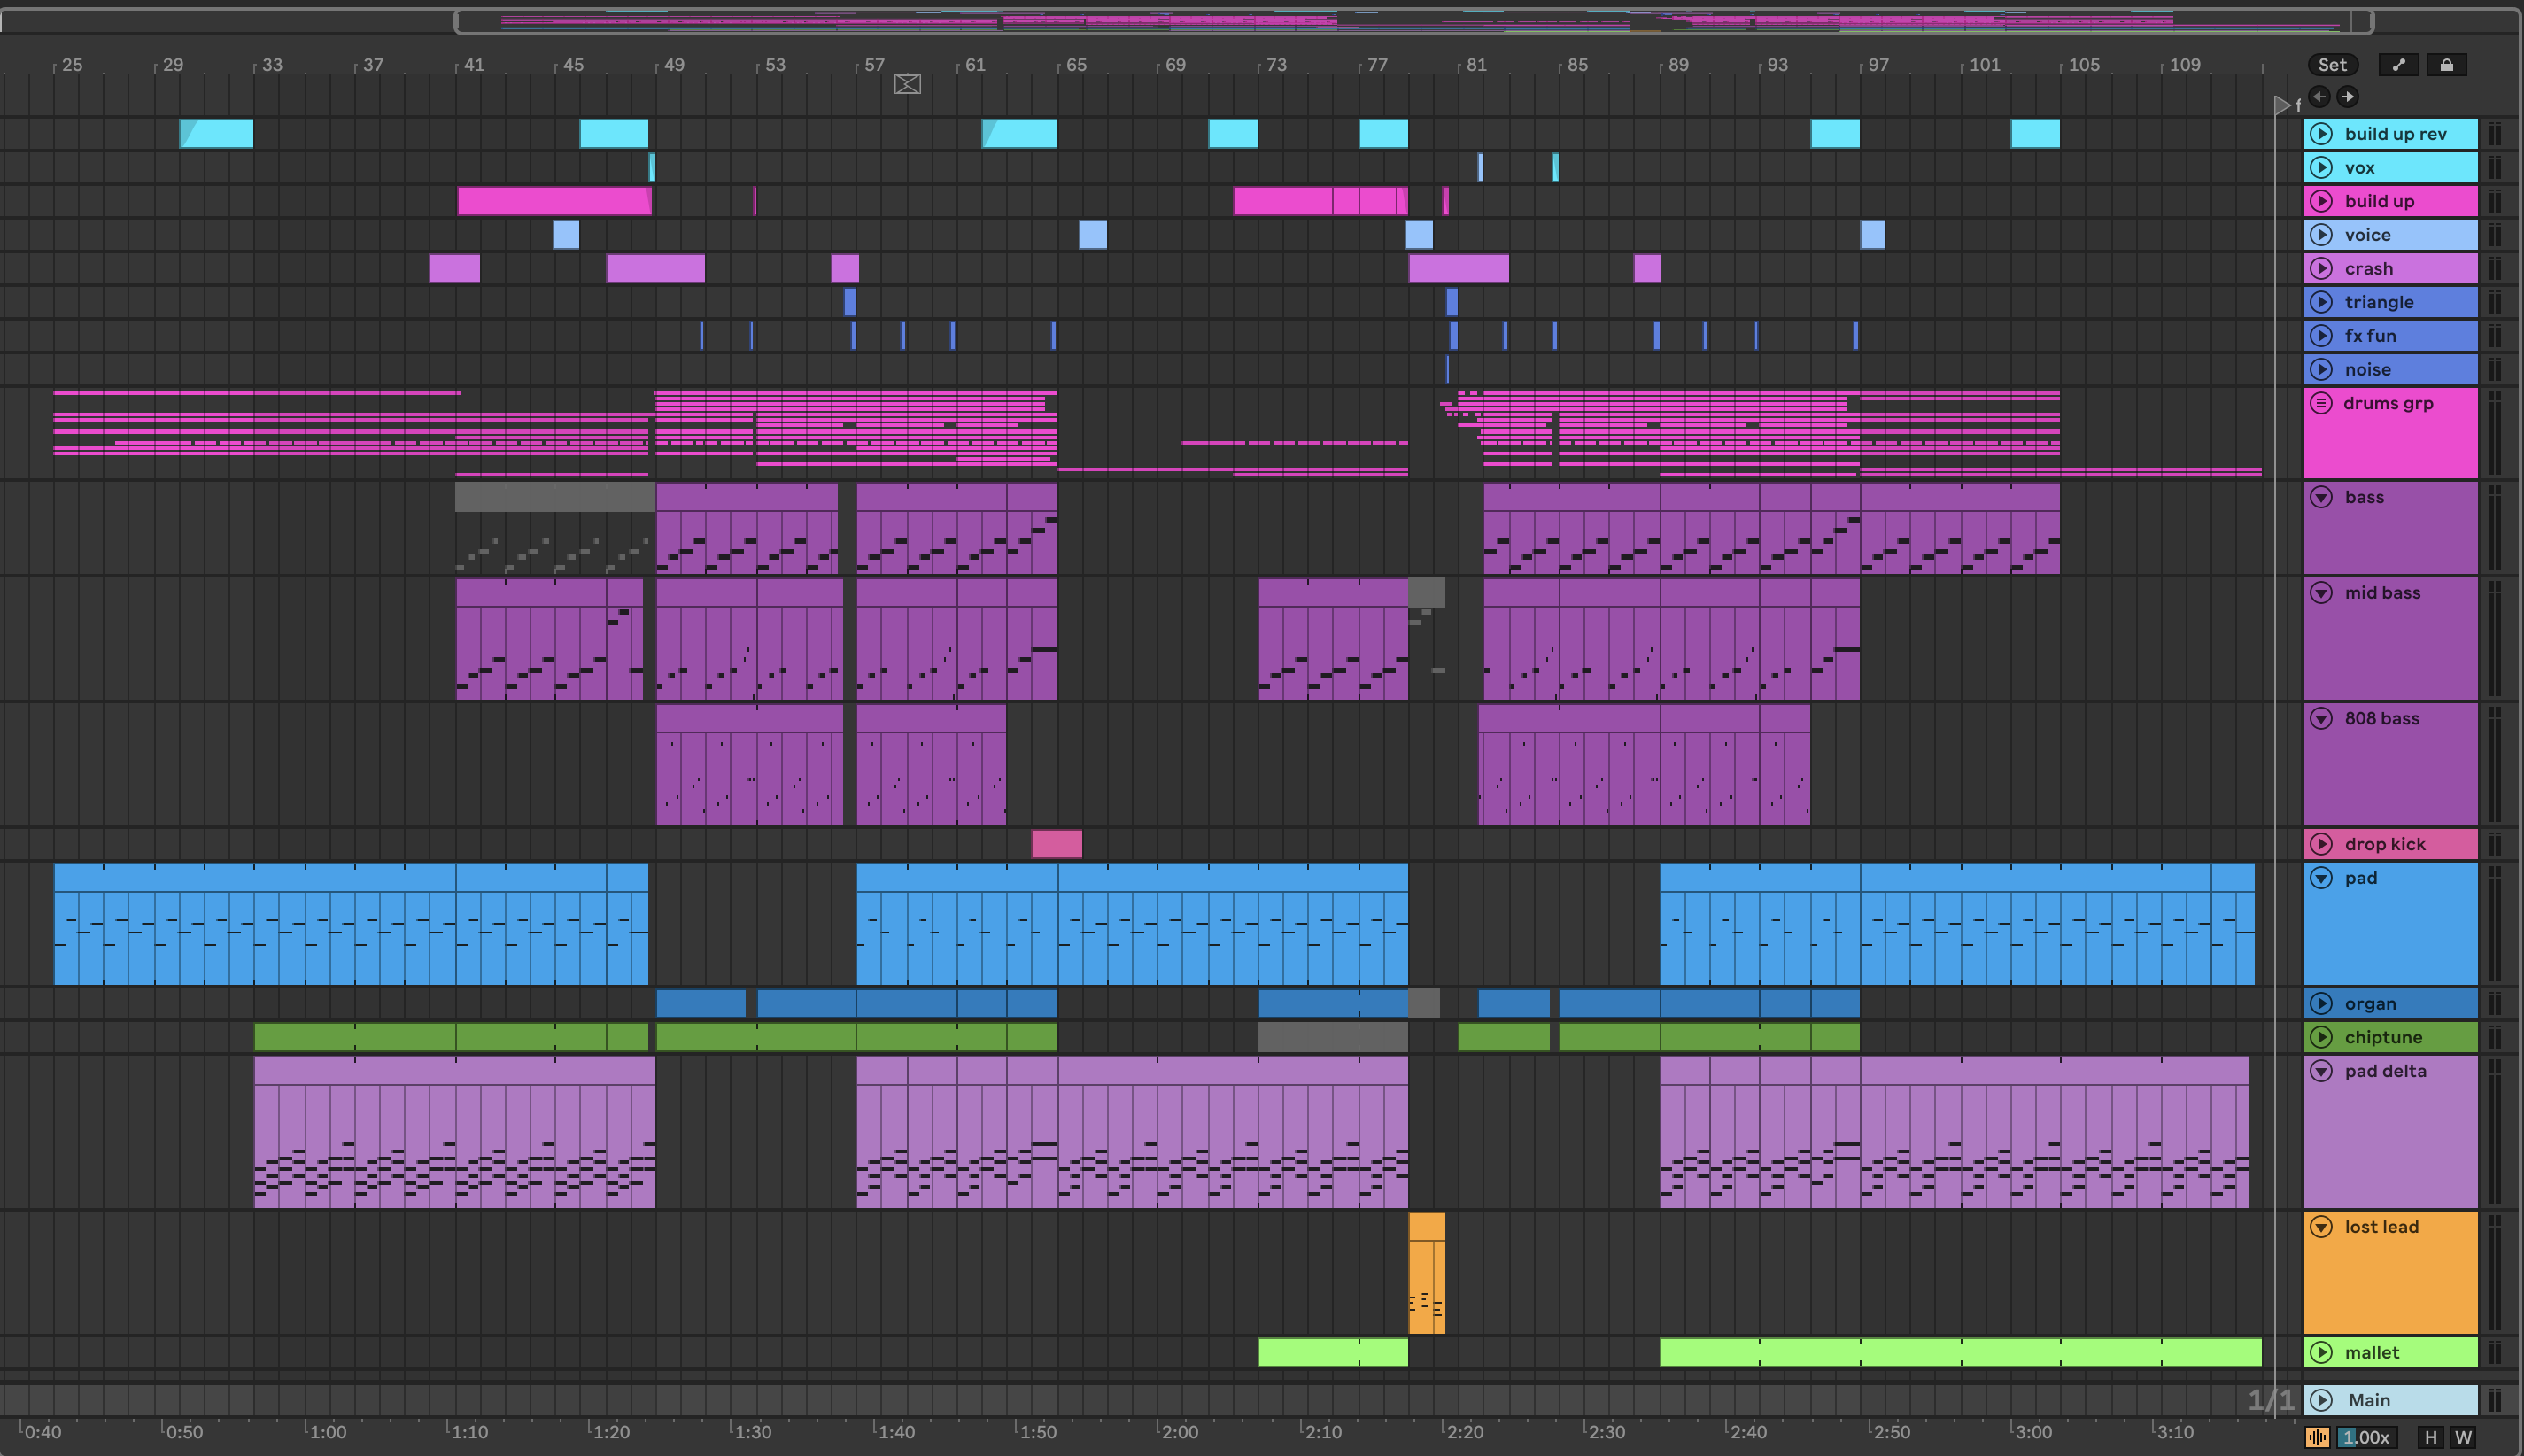Collapse the pad delta track
Image resolution: width=2524 pixels, height=1456 pixels.
(x=2322, y=1071)
